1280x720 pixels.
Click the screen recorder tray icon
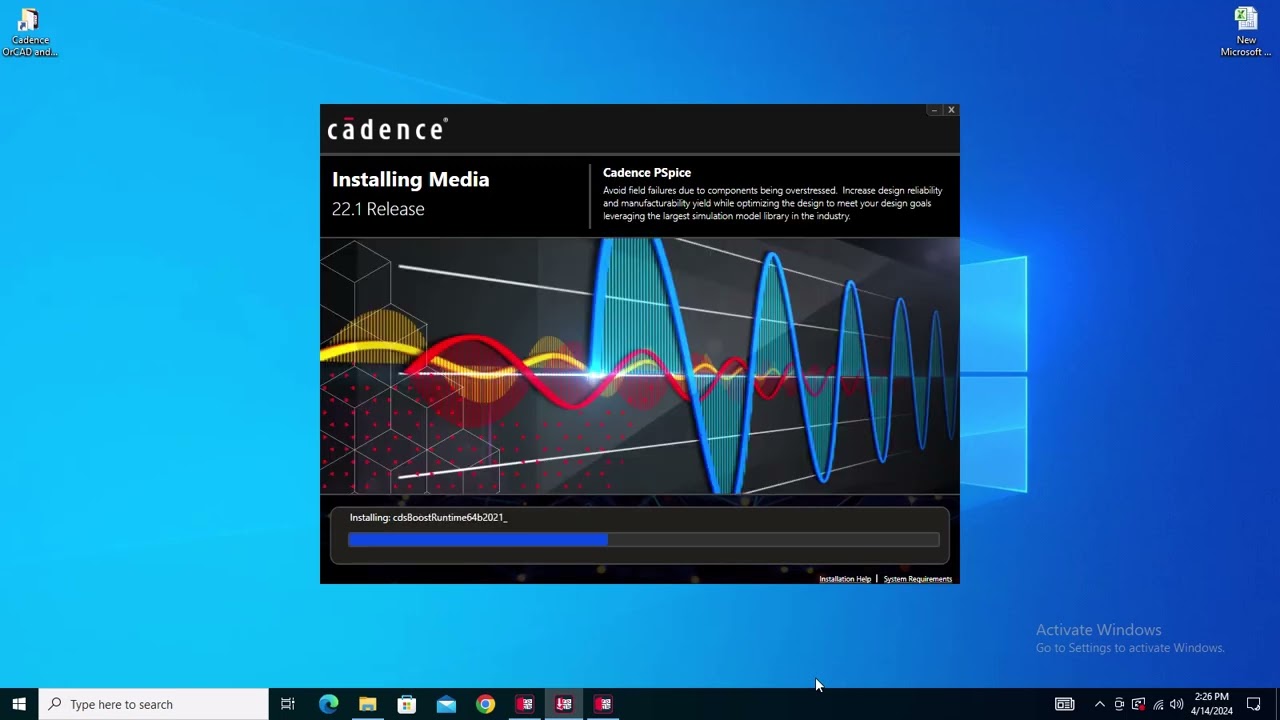point(1138,704)
